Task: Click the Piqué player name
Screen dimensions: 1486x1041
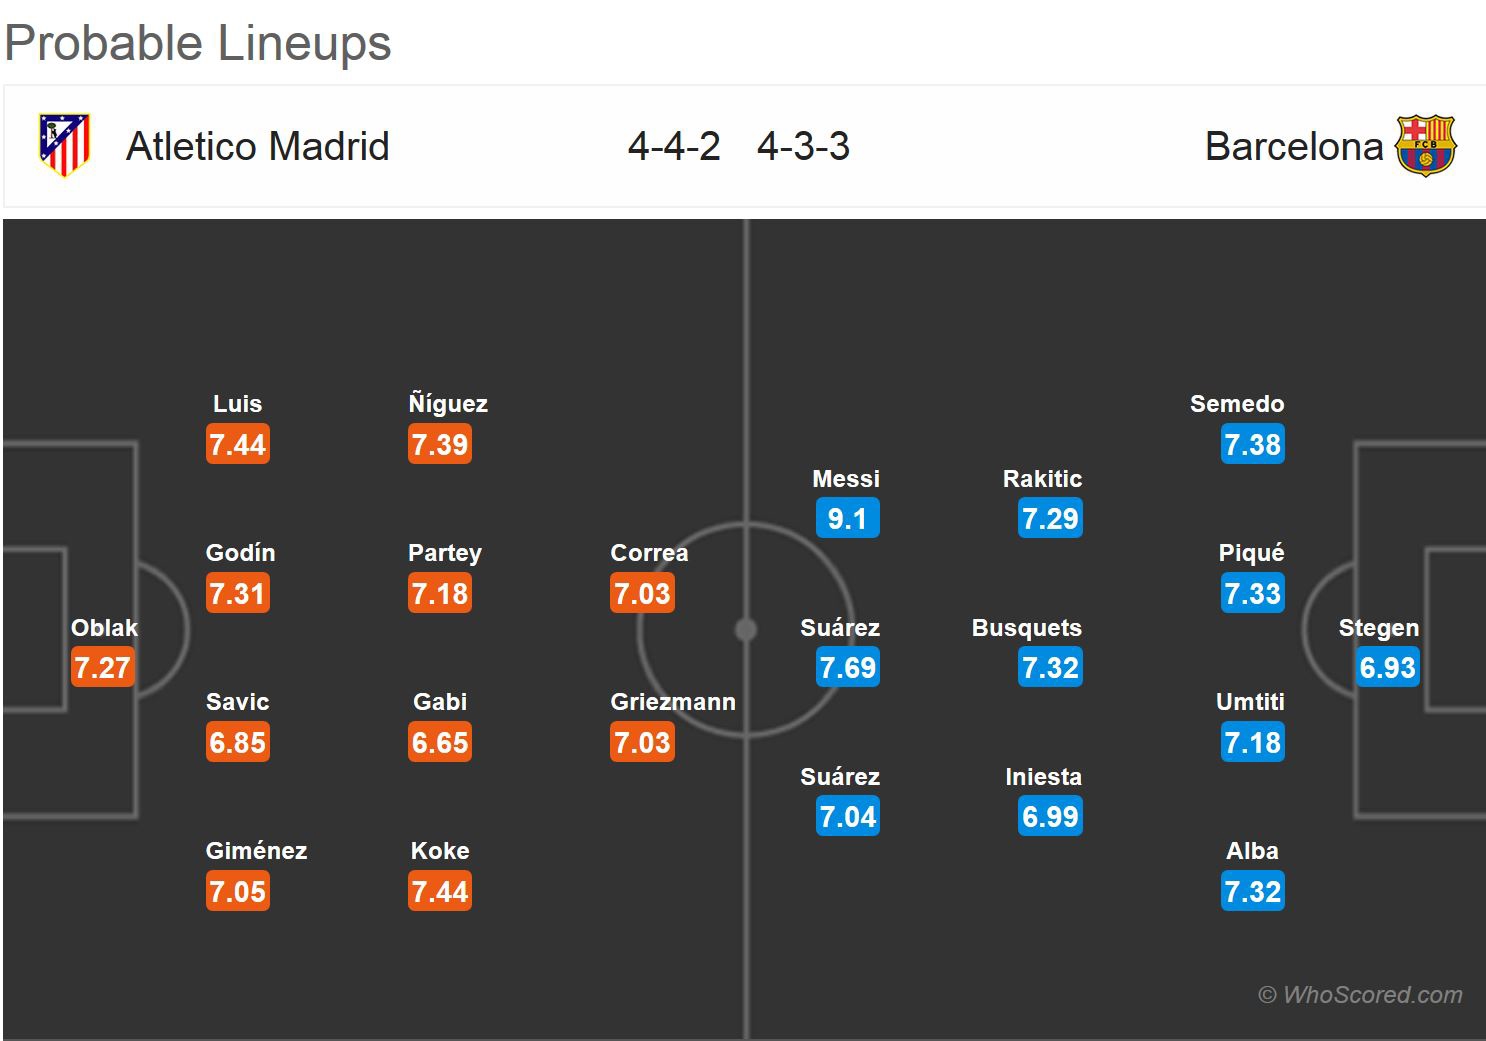Action: (1251, 553)
